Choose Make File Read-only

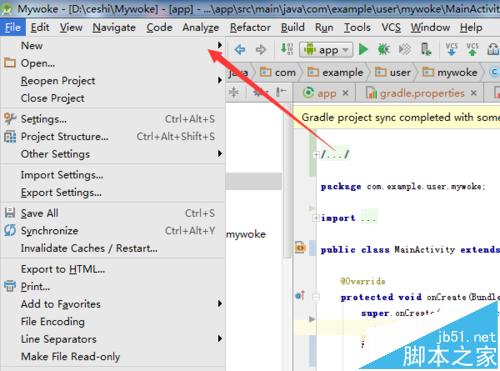tap(113, 356)
